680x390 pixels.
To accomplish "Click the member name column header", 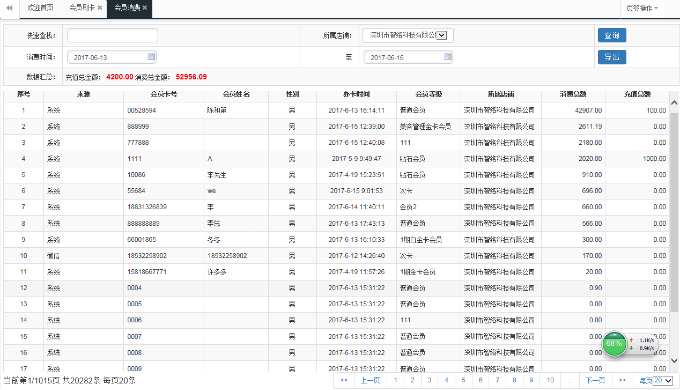I will 236,94.
